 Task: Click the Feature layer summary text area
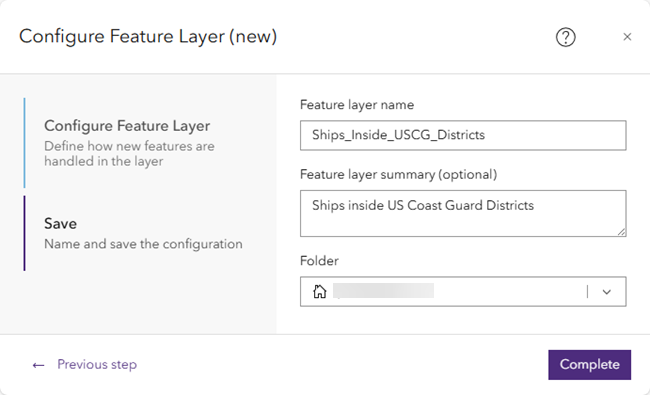tap(463, 213)
